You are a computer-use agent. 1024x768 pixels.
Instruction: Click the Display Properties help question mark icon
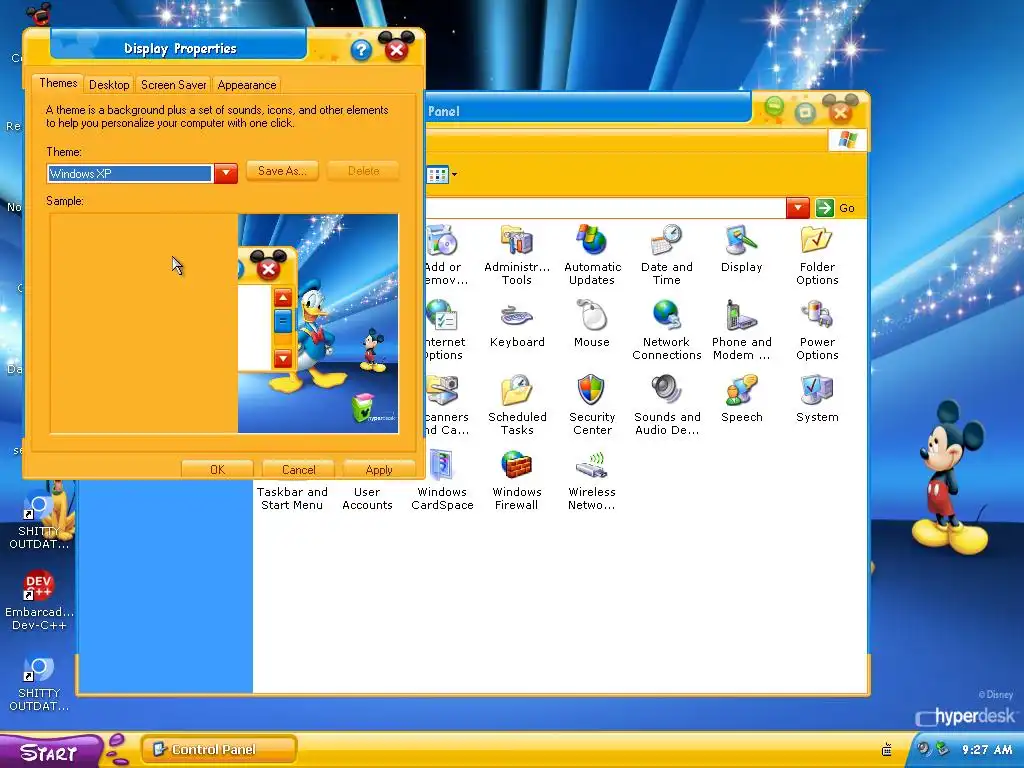click(360, 50)
